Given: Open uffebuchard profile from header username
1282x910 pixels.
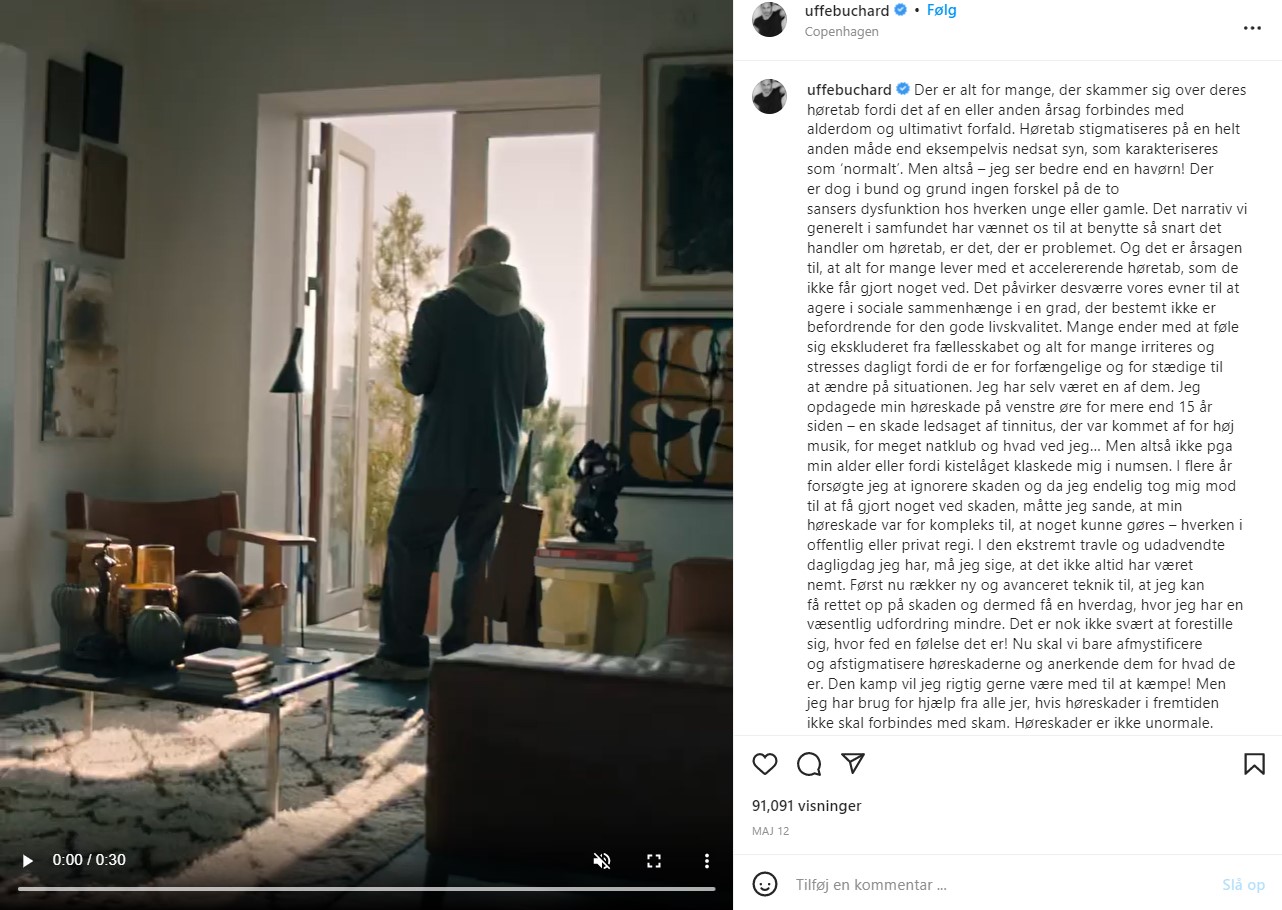Looking at the screenshot, I should coord(847,10).
